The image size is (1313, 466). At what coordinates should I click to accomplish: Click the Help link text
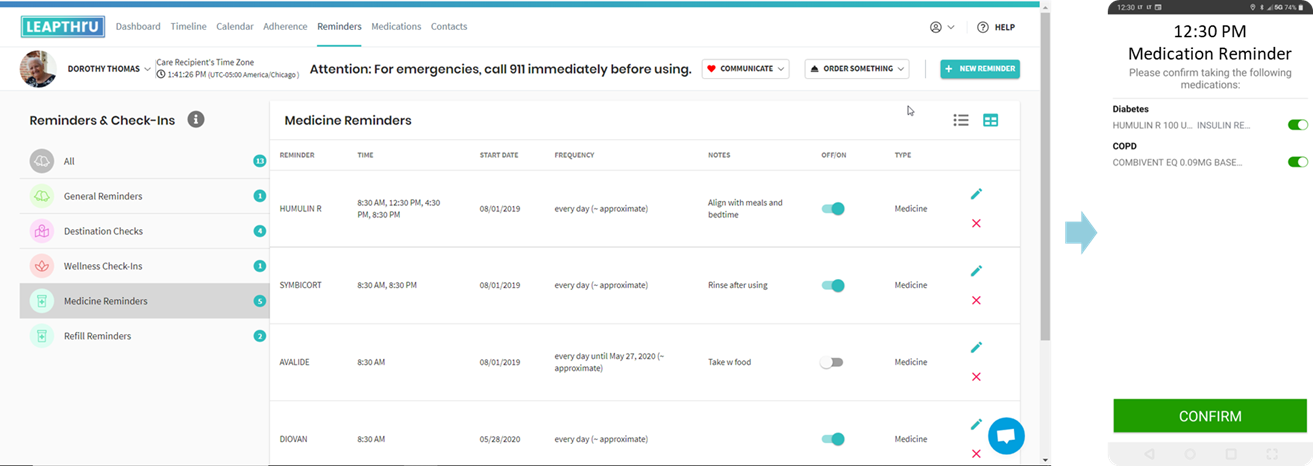[1005, 27]
